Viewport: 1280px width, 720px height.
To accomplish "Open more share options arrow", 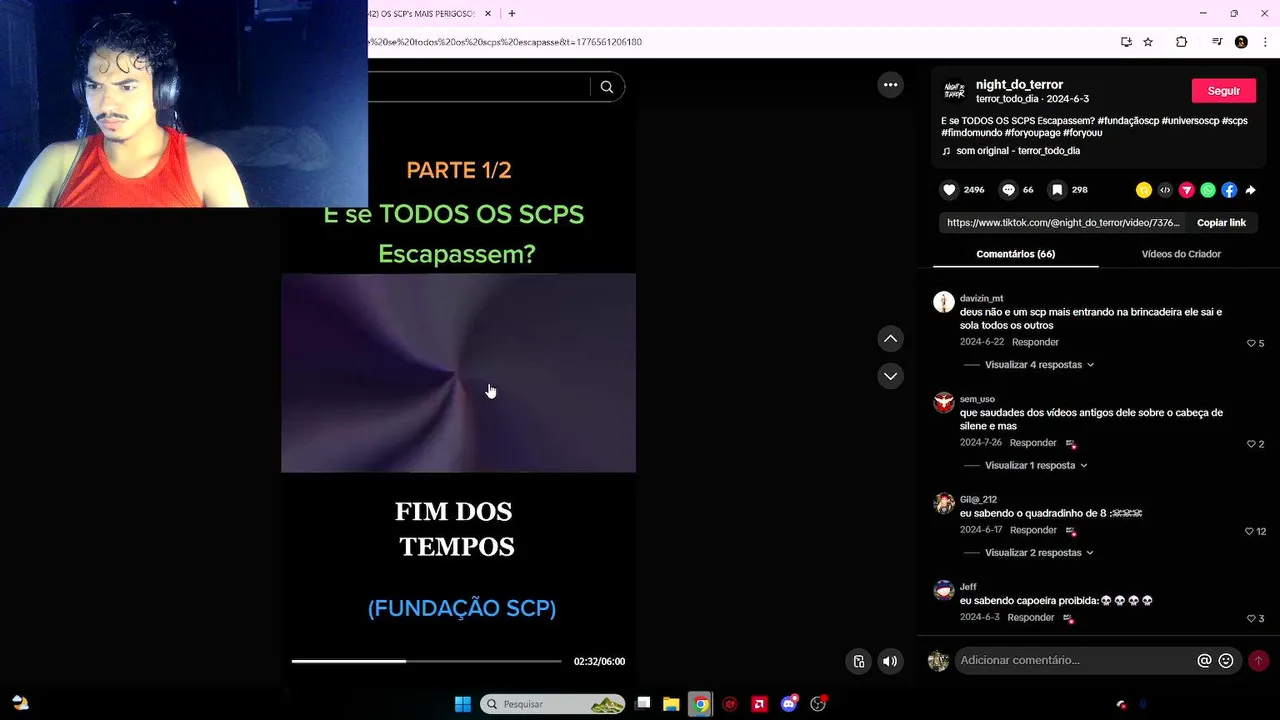I will coord(1251,190).
